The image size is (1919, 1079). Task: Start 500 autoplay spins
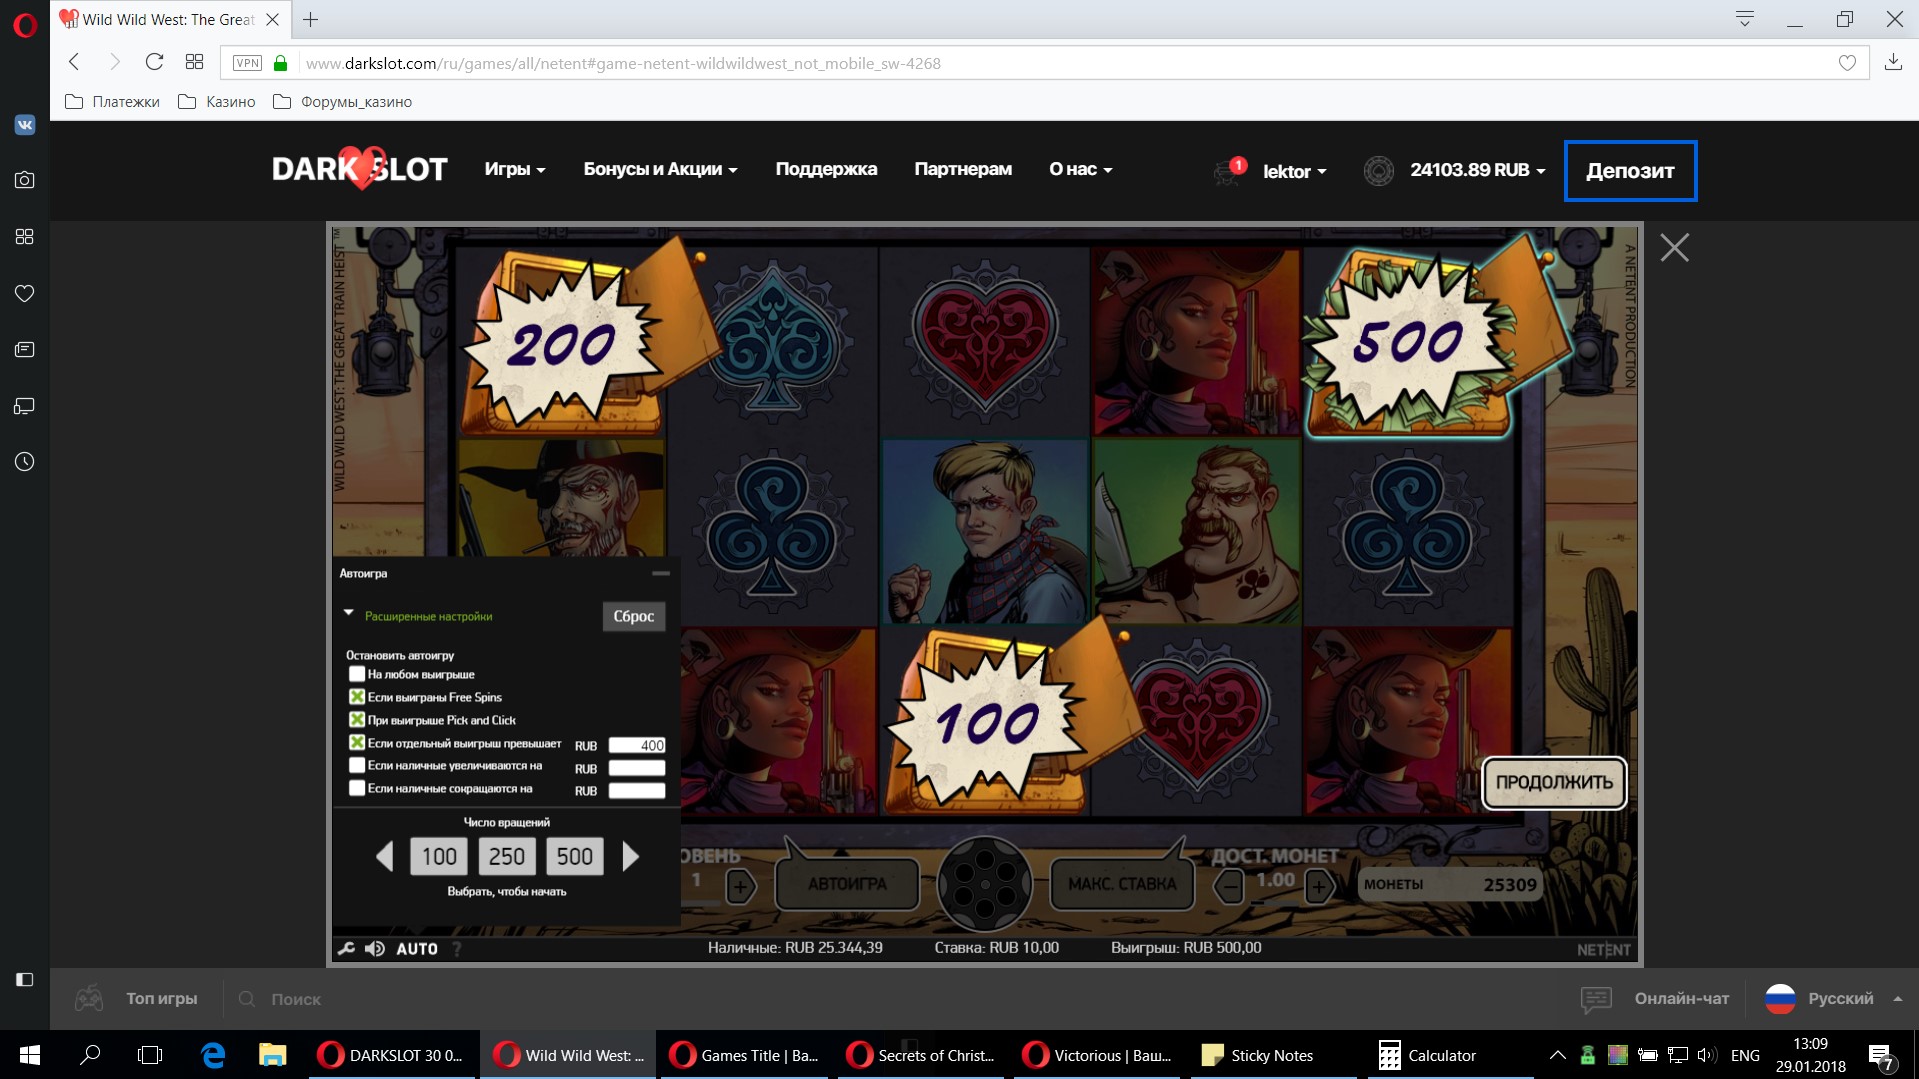pos(575,857)
